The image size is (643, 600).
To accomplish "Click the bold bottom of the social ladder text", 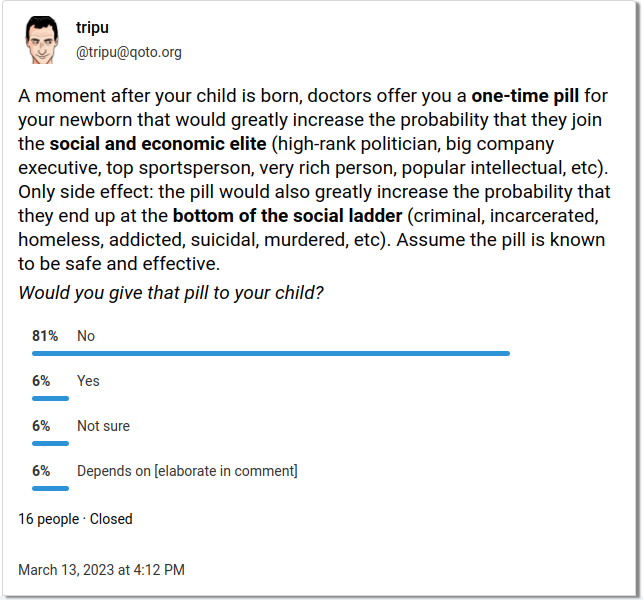I will pos(287,216).
